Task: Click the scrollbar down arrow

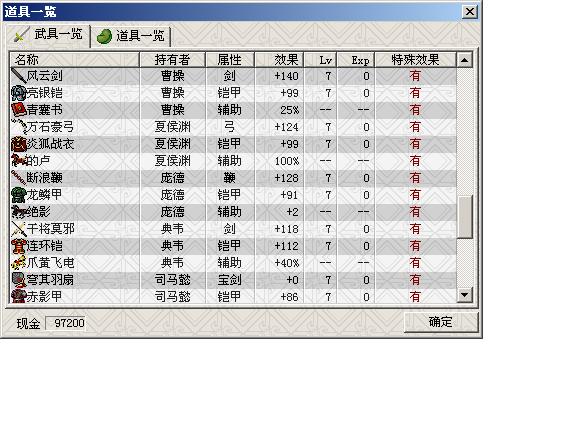Action: pyautogui.click(x=465, y=295)
